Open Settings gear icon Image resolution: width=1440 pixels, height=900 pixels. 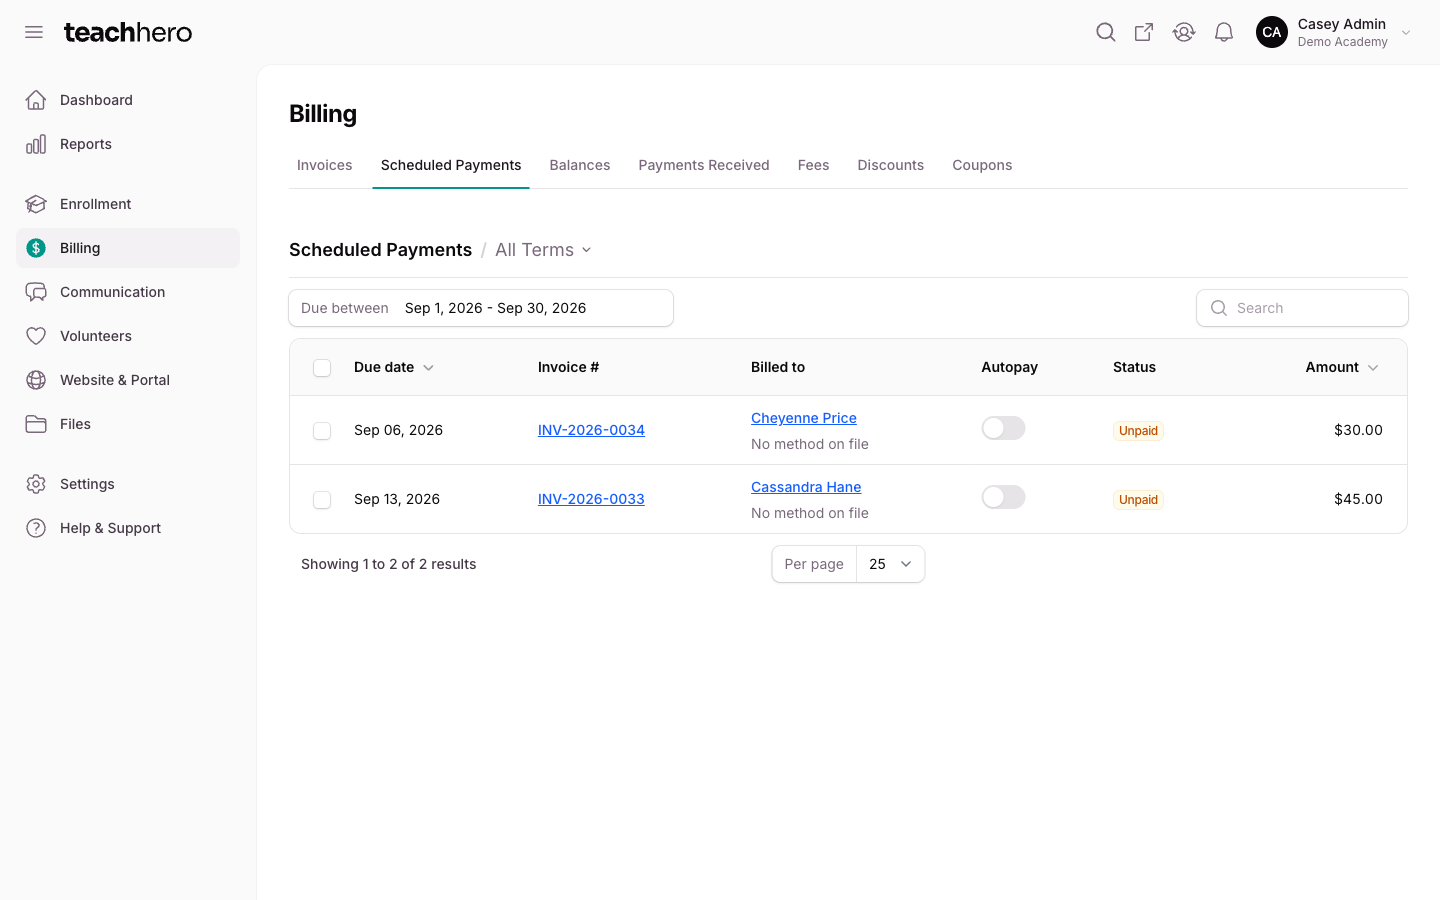(x=36, y=484)
